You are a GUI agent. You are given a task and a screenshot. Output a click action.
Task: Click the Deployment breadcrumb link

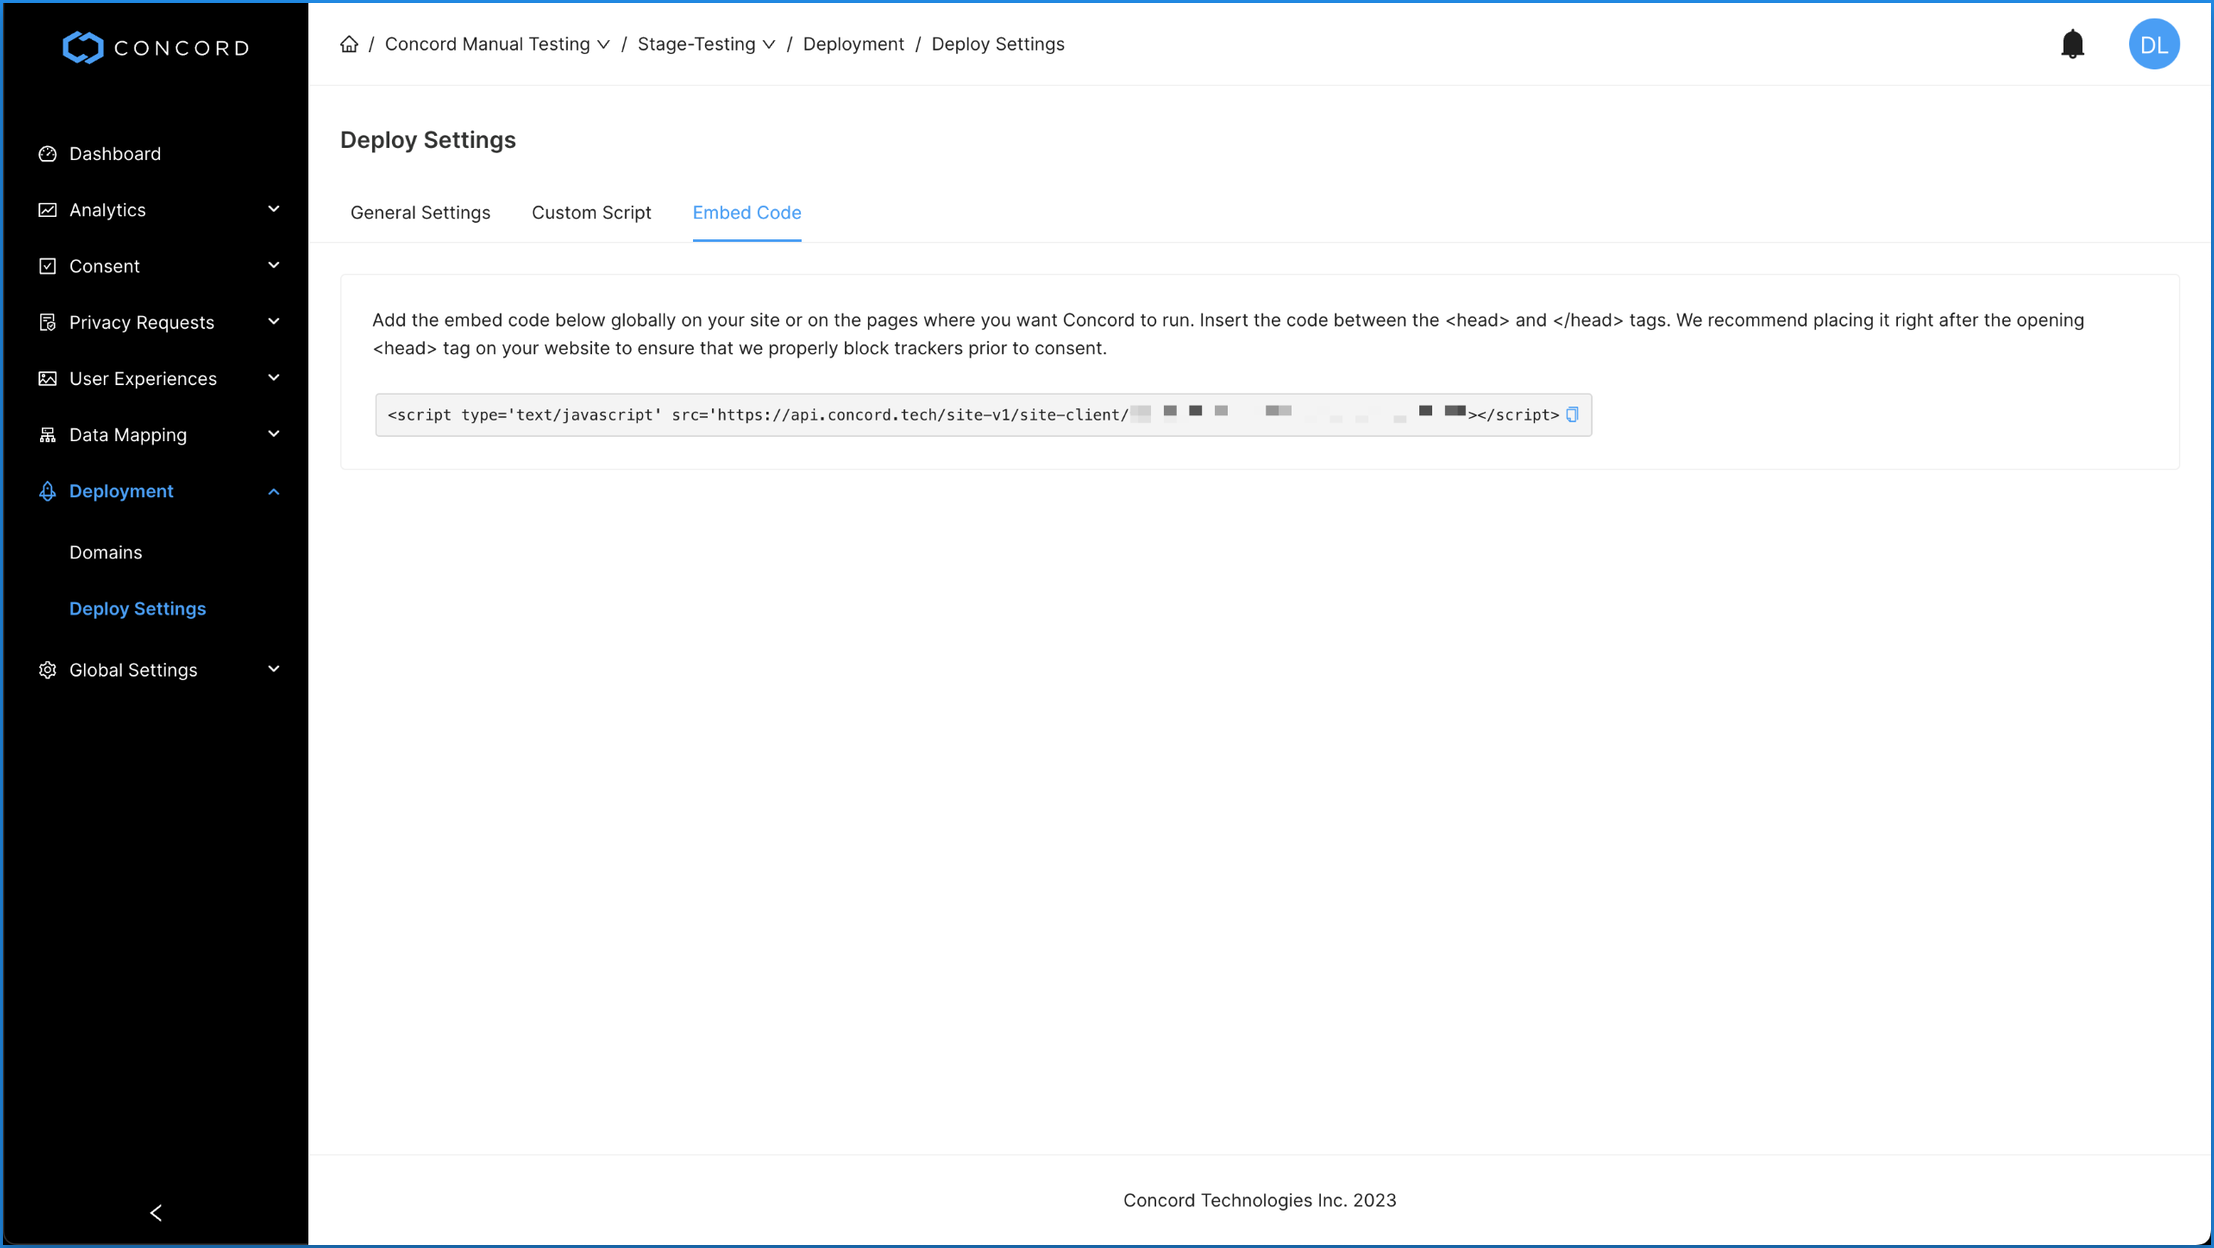853,44
